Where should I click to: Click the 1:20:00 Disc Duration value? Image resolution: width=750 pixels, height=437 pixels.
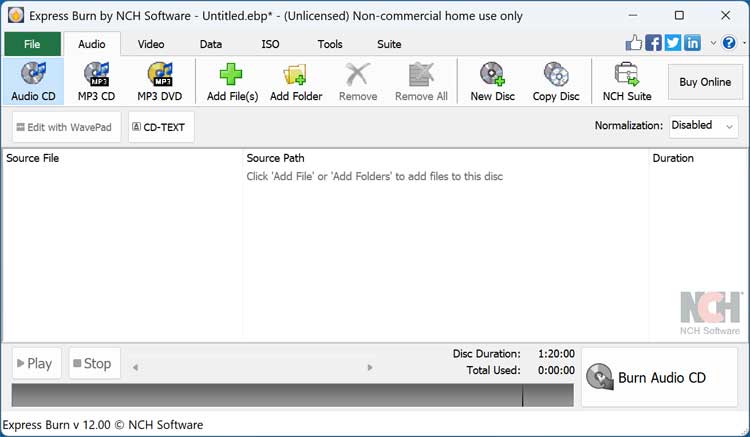(556, 354)
